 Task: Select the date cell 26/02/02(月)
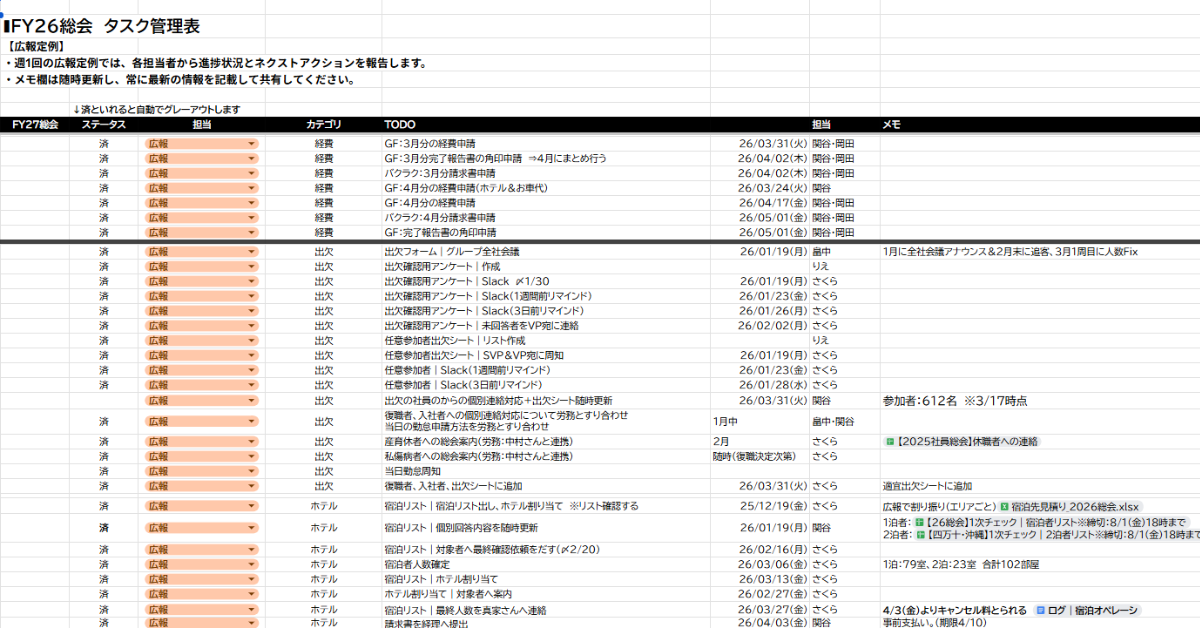tap(773, 326)
